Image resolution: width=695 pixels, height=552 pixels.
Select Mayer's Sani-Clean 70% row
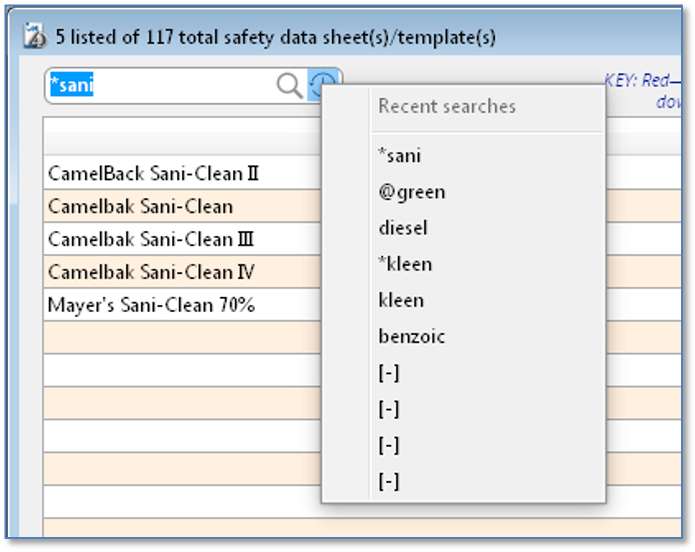(183, 305)
